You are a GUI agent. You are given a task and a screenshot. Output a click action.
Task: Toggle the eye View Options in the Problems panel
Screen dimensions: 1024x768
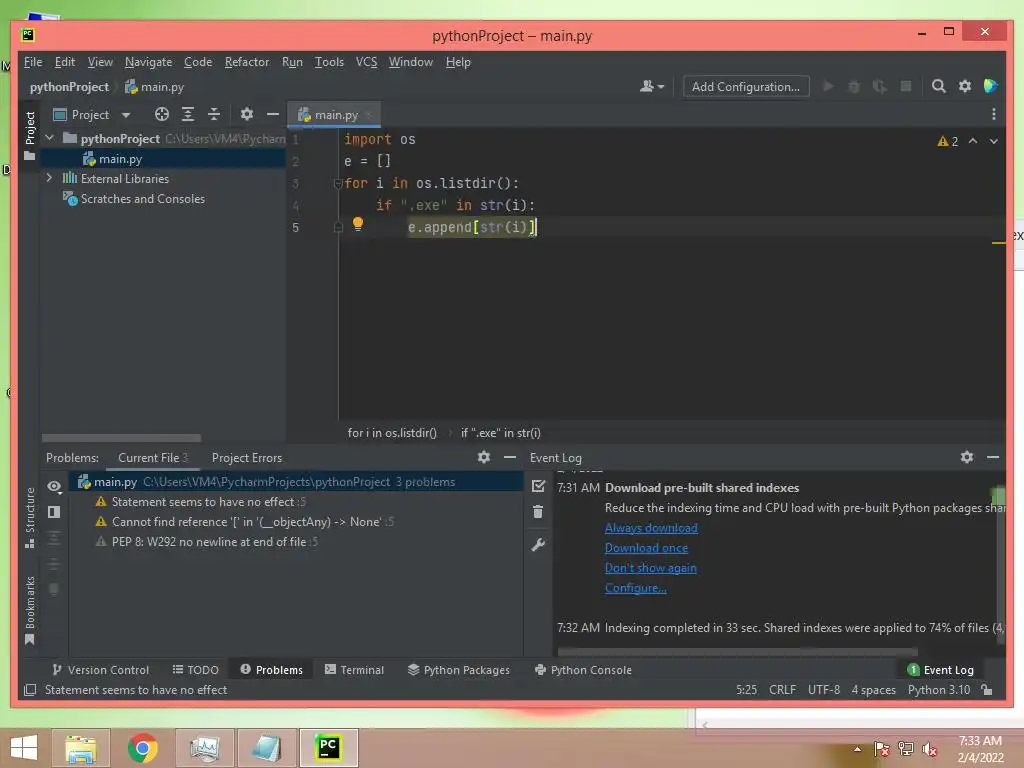pyautogui.click(x=54, y=486)
